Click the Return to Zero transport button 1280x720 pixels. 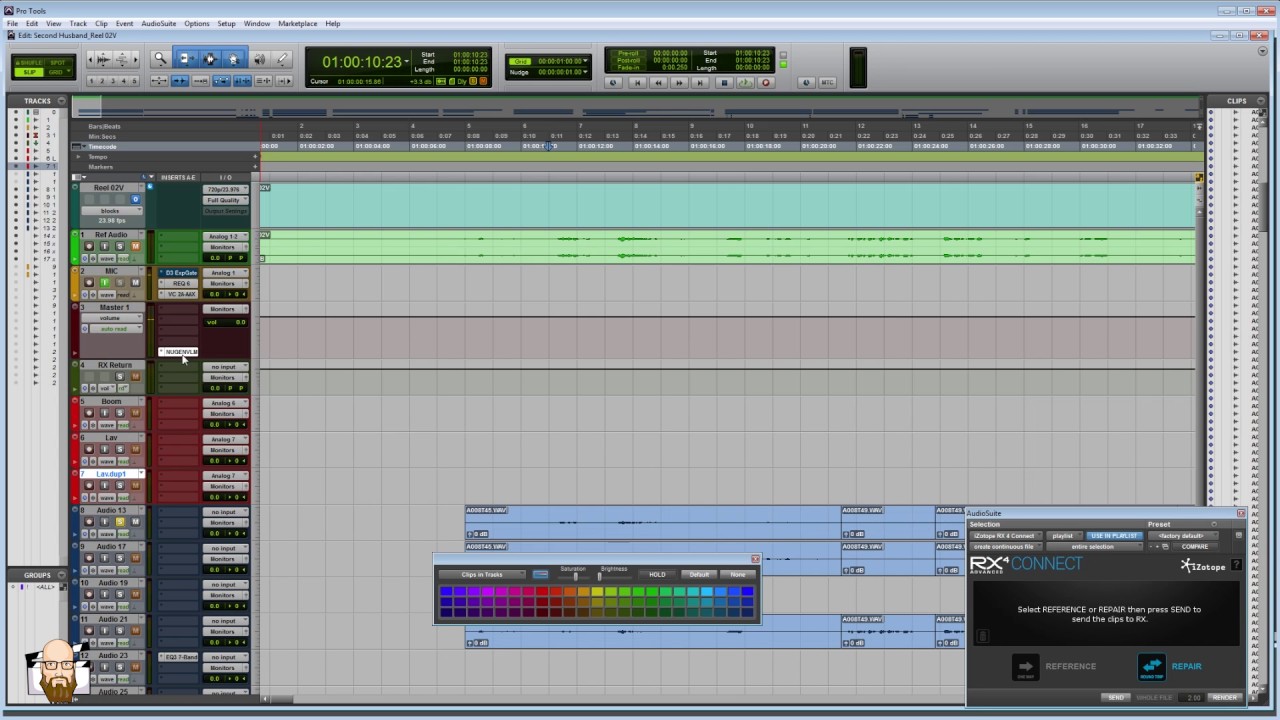coord(637,82)
